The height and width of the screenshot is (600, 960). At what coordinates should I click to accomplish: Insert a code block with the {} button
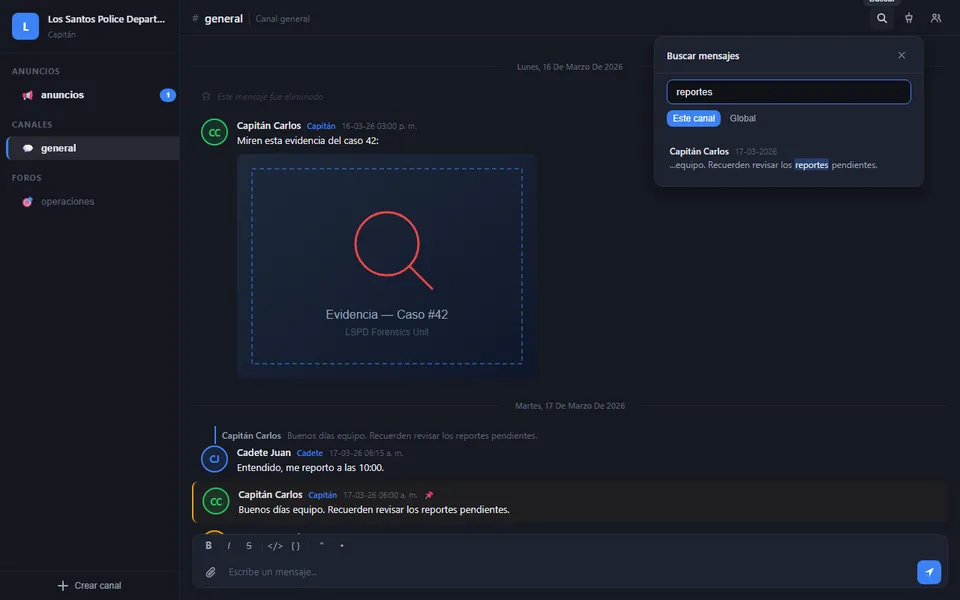pos(296,546)
